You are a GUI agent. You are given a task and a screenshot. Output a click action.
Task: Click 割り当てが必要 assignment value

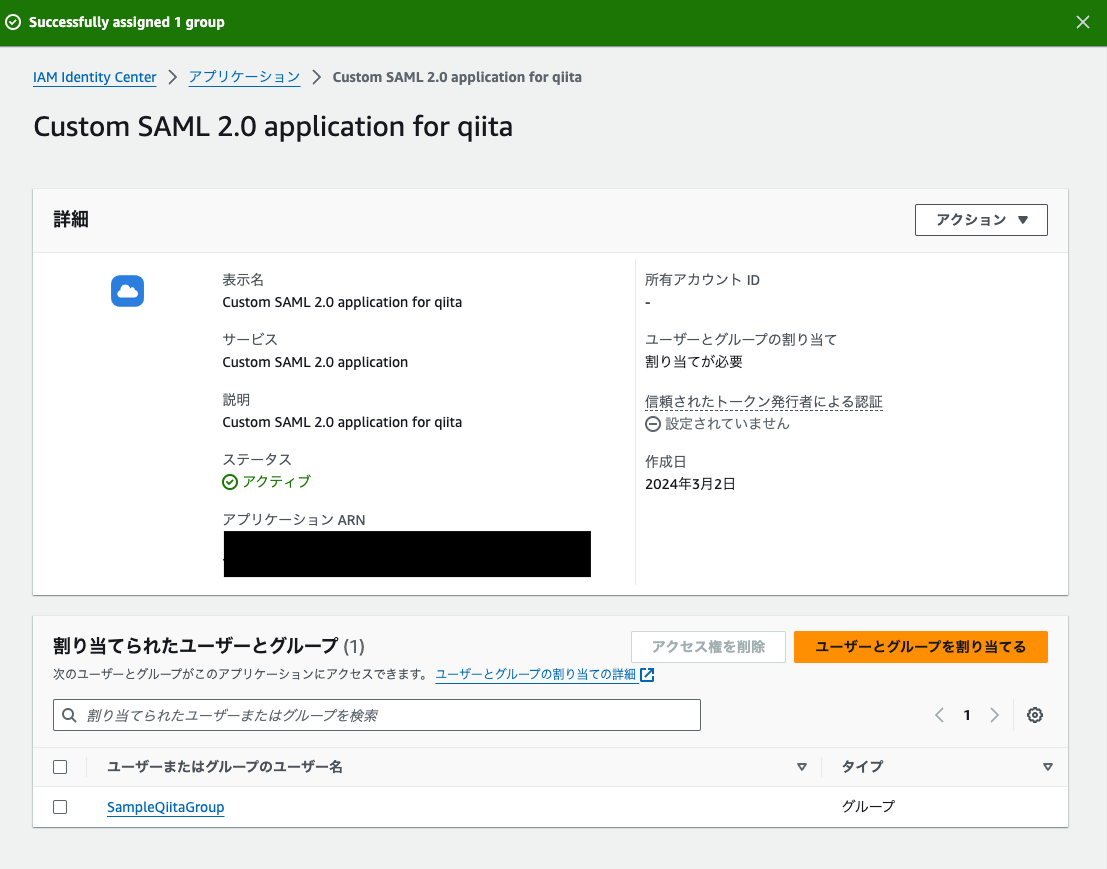(693, 361)
